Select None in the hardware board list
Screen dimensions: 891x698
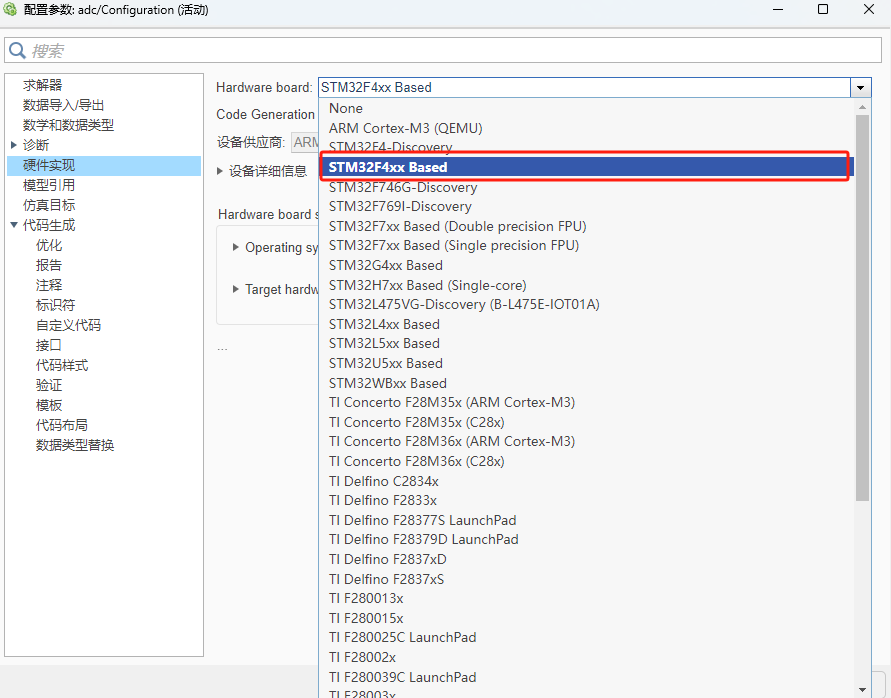coord(345,108)
